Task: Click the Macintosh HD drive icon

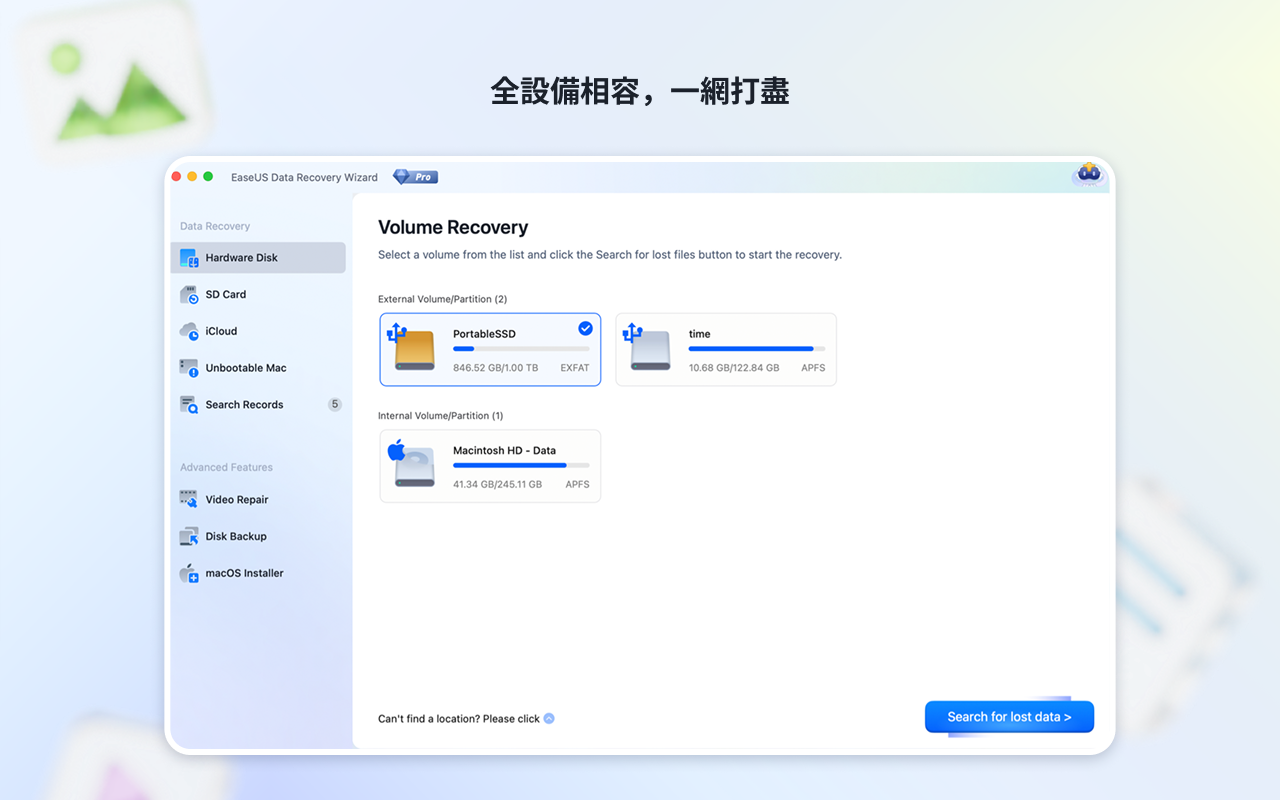Action: click(412, 463)
